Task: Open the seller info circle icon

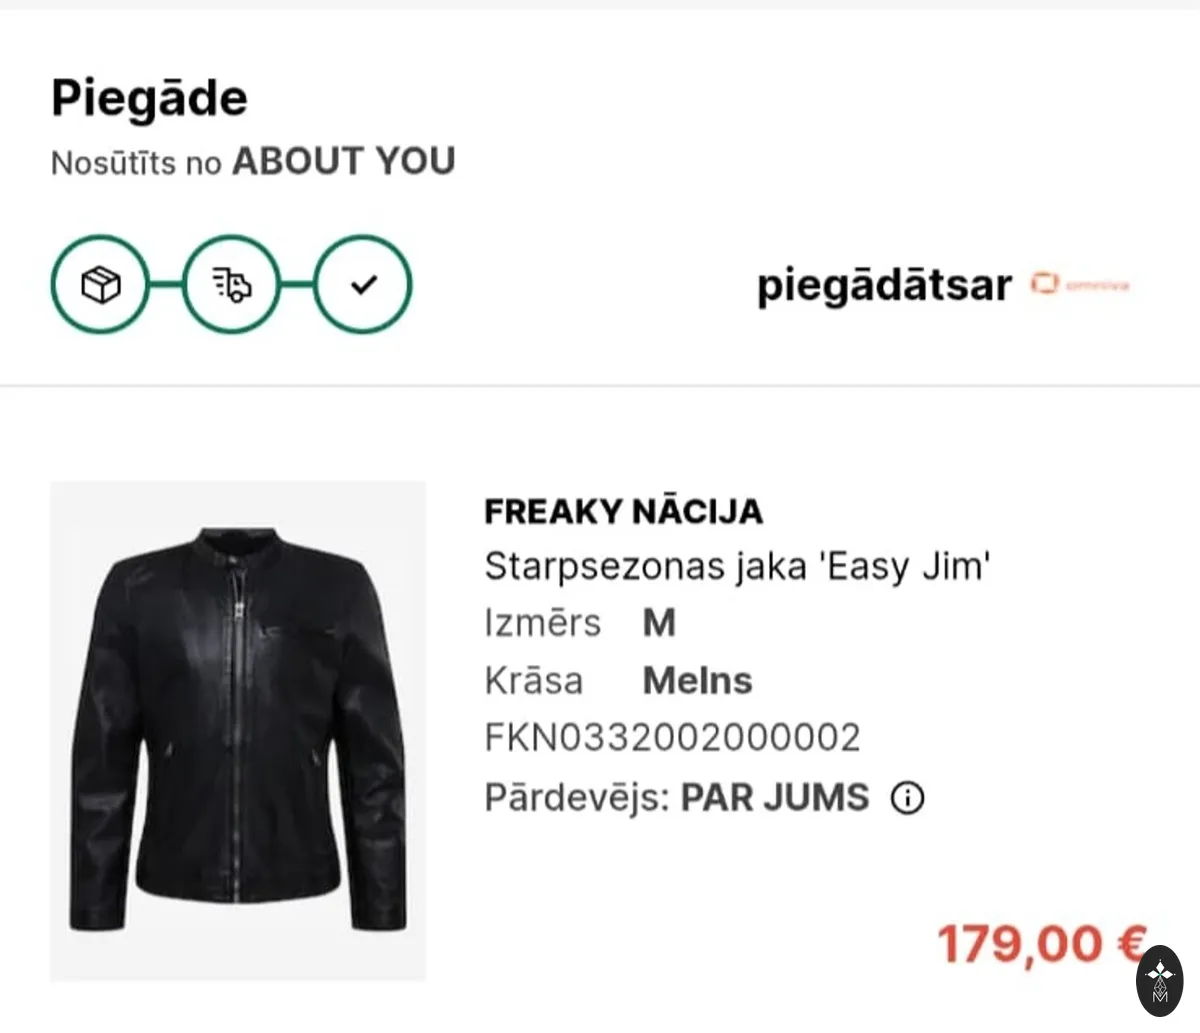Action: click(907, 798)
